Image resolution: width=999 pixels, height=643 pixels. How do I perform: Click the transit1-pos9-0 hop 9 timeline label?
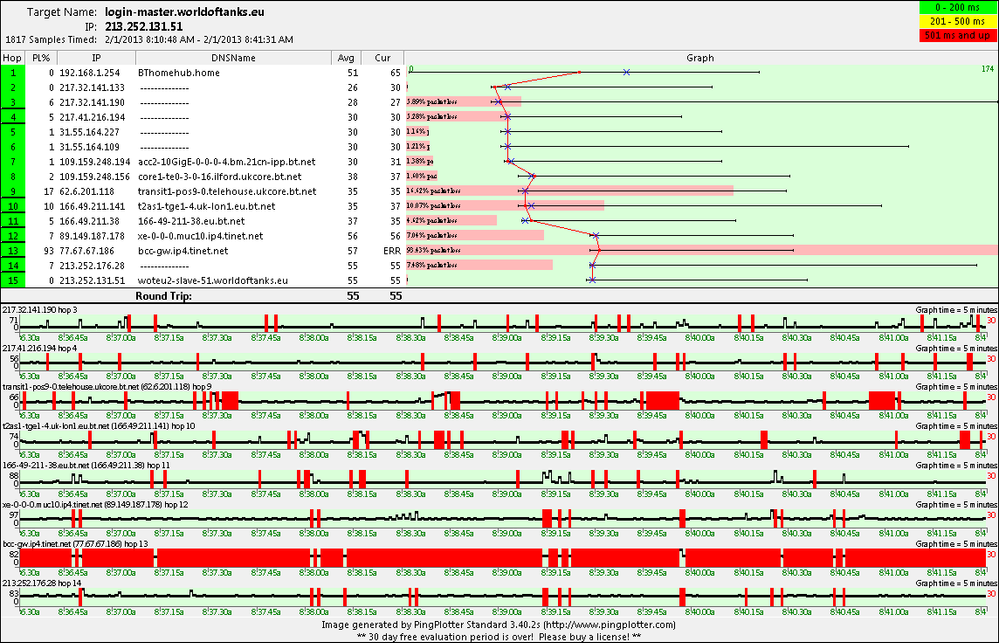pos(107,387)
